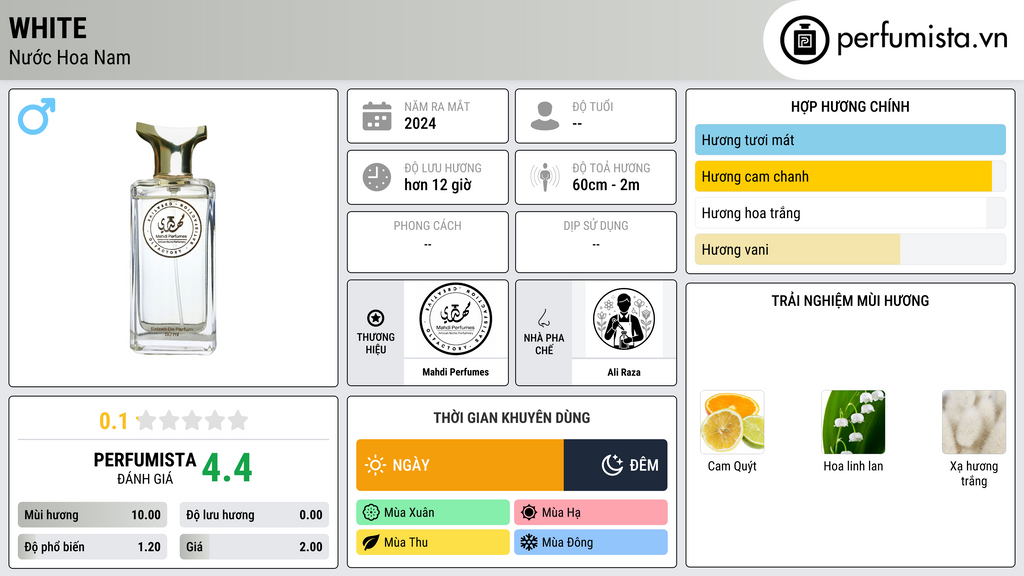Click the sun icon in Ngày bar
1024x576 pixels.
(375, 465)
